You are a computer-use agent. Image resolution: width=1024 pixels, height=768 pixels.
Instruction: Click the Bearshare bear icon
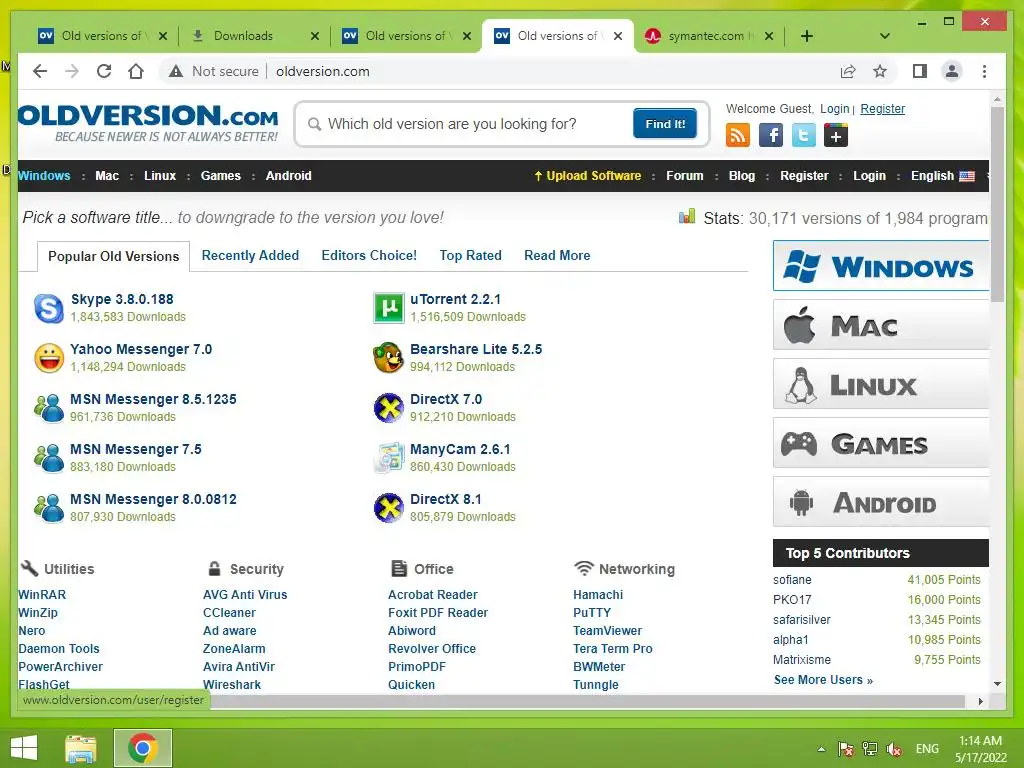click(x=389, y=358)
